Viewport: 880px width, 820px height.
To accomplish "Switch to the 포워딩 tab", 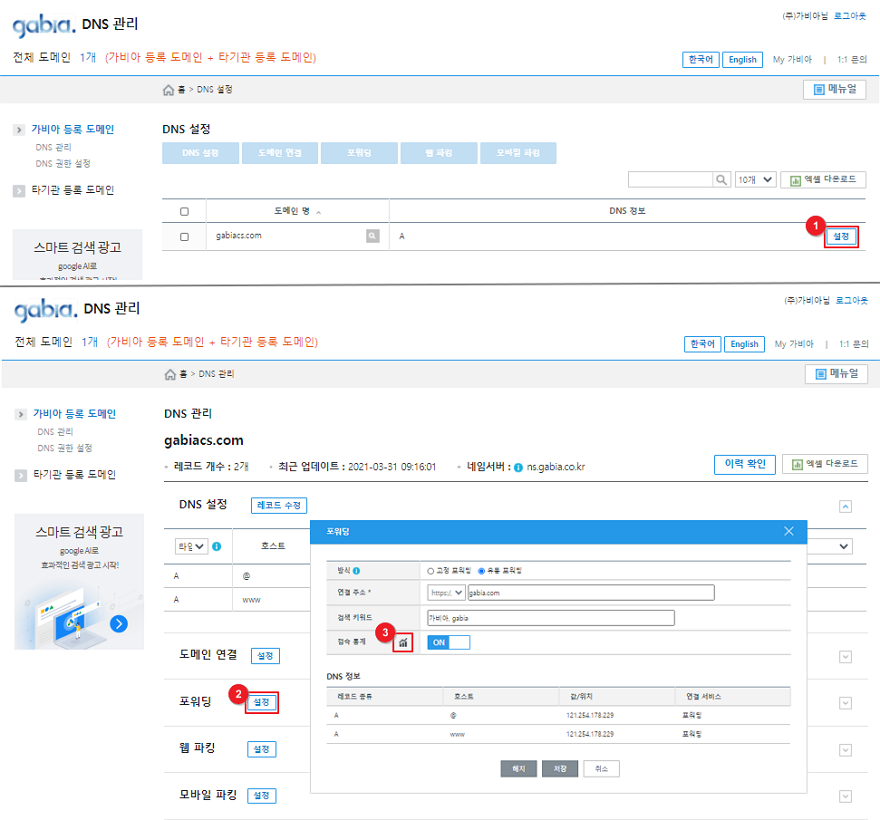I will (x=359, y=153).
